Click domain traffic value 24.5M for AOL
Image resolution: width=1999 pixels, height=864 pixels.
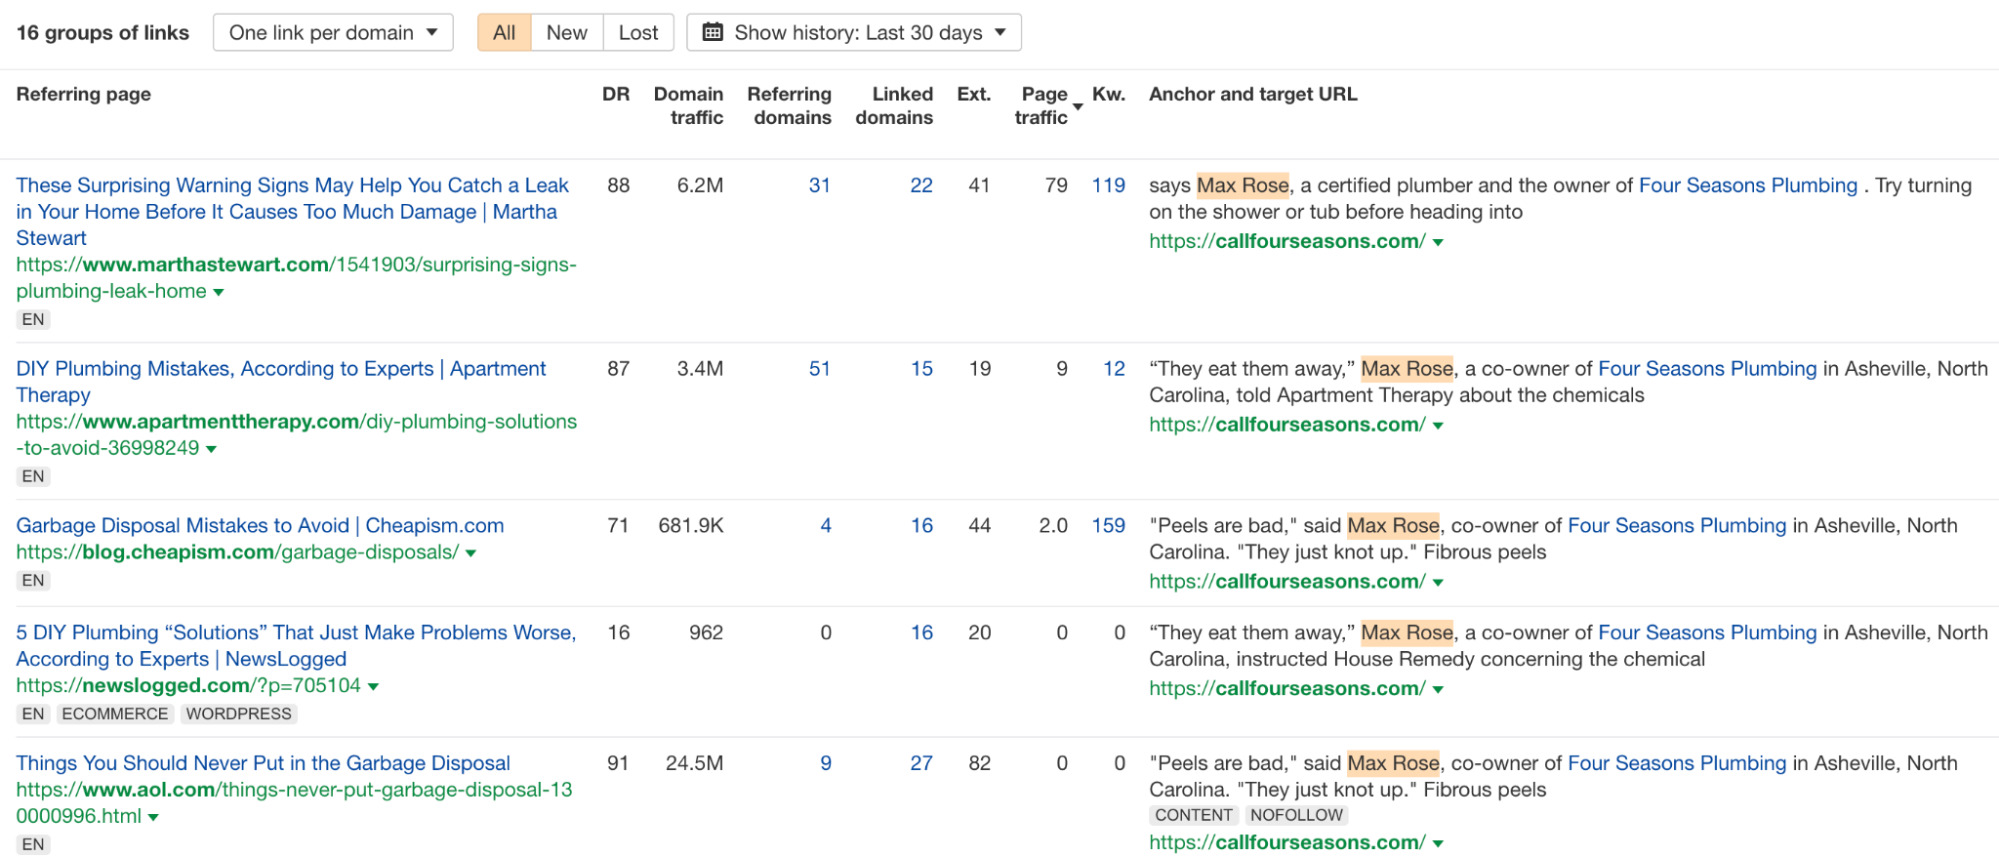(694, 763)
